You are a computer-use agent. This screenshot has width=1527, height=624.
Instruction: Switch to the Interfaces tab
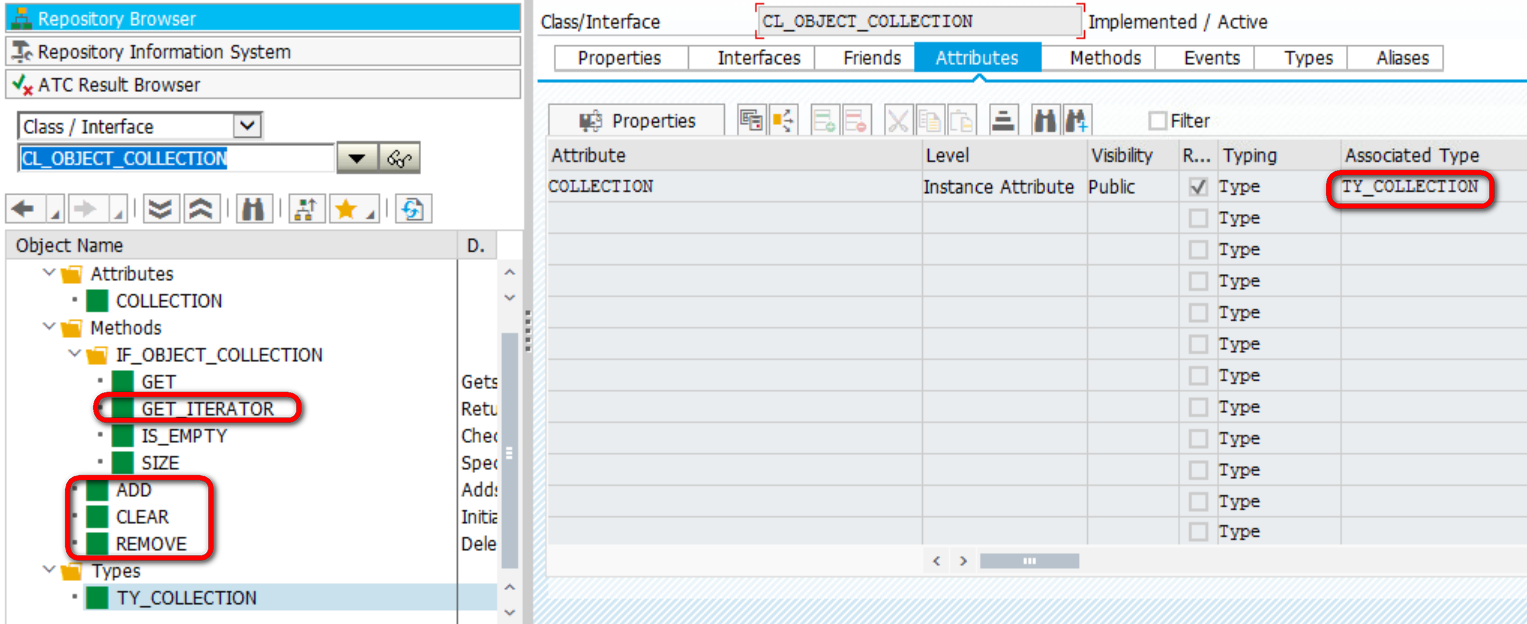click(x=759, y=58)
